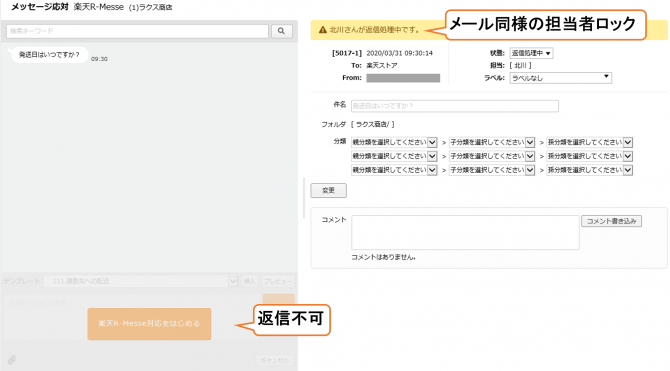
Task: Click the 件名 subject field
Action: [x=455, y=106]
